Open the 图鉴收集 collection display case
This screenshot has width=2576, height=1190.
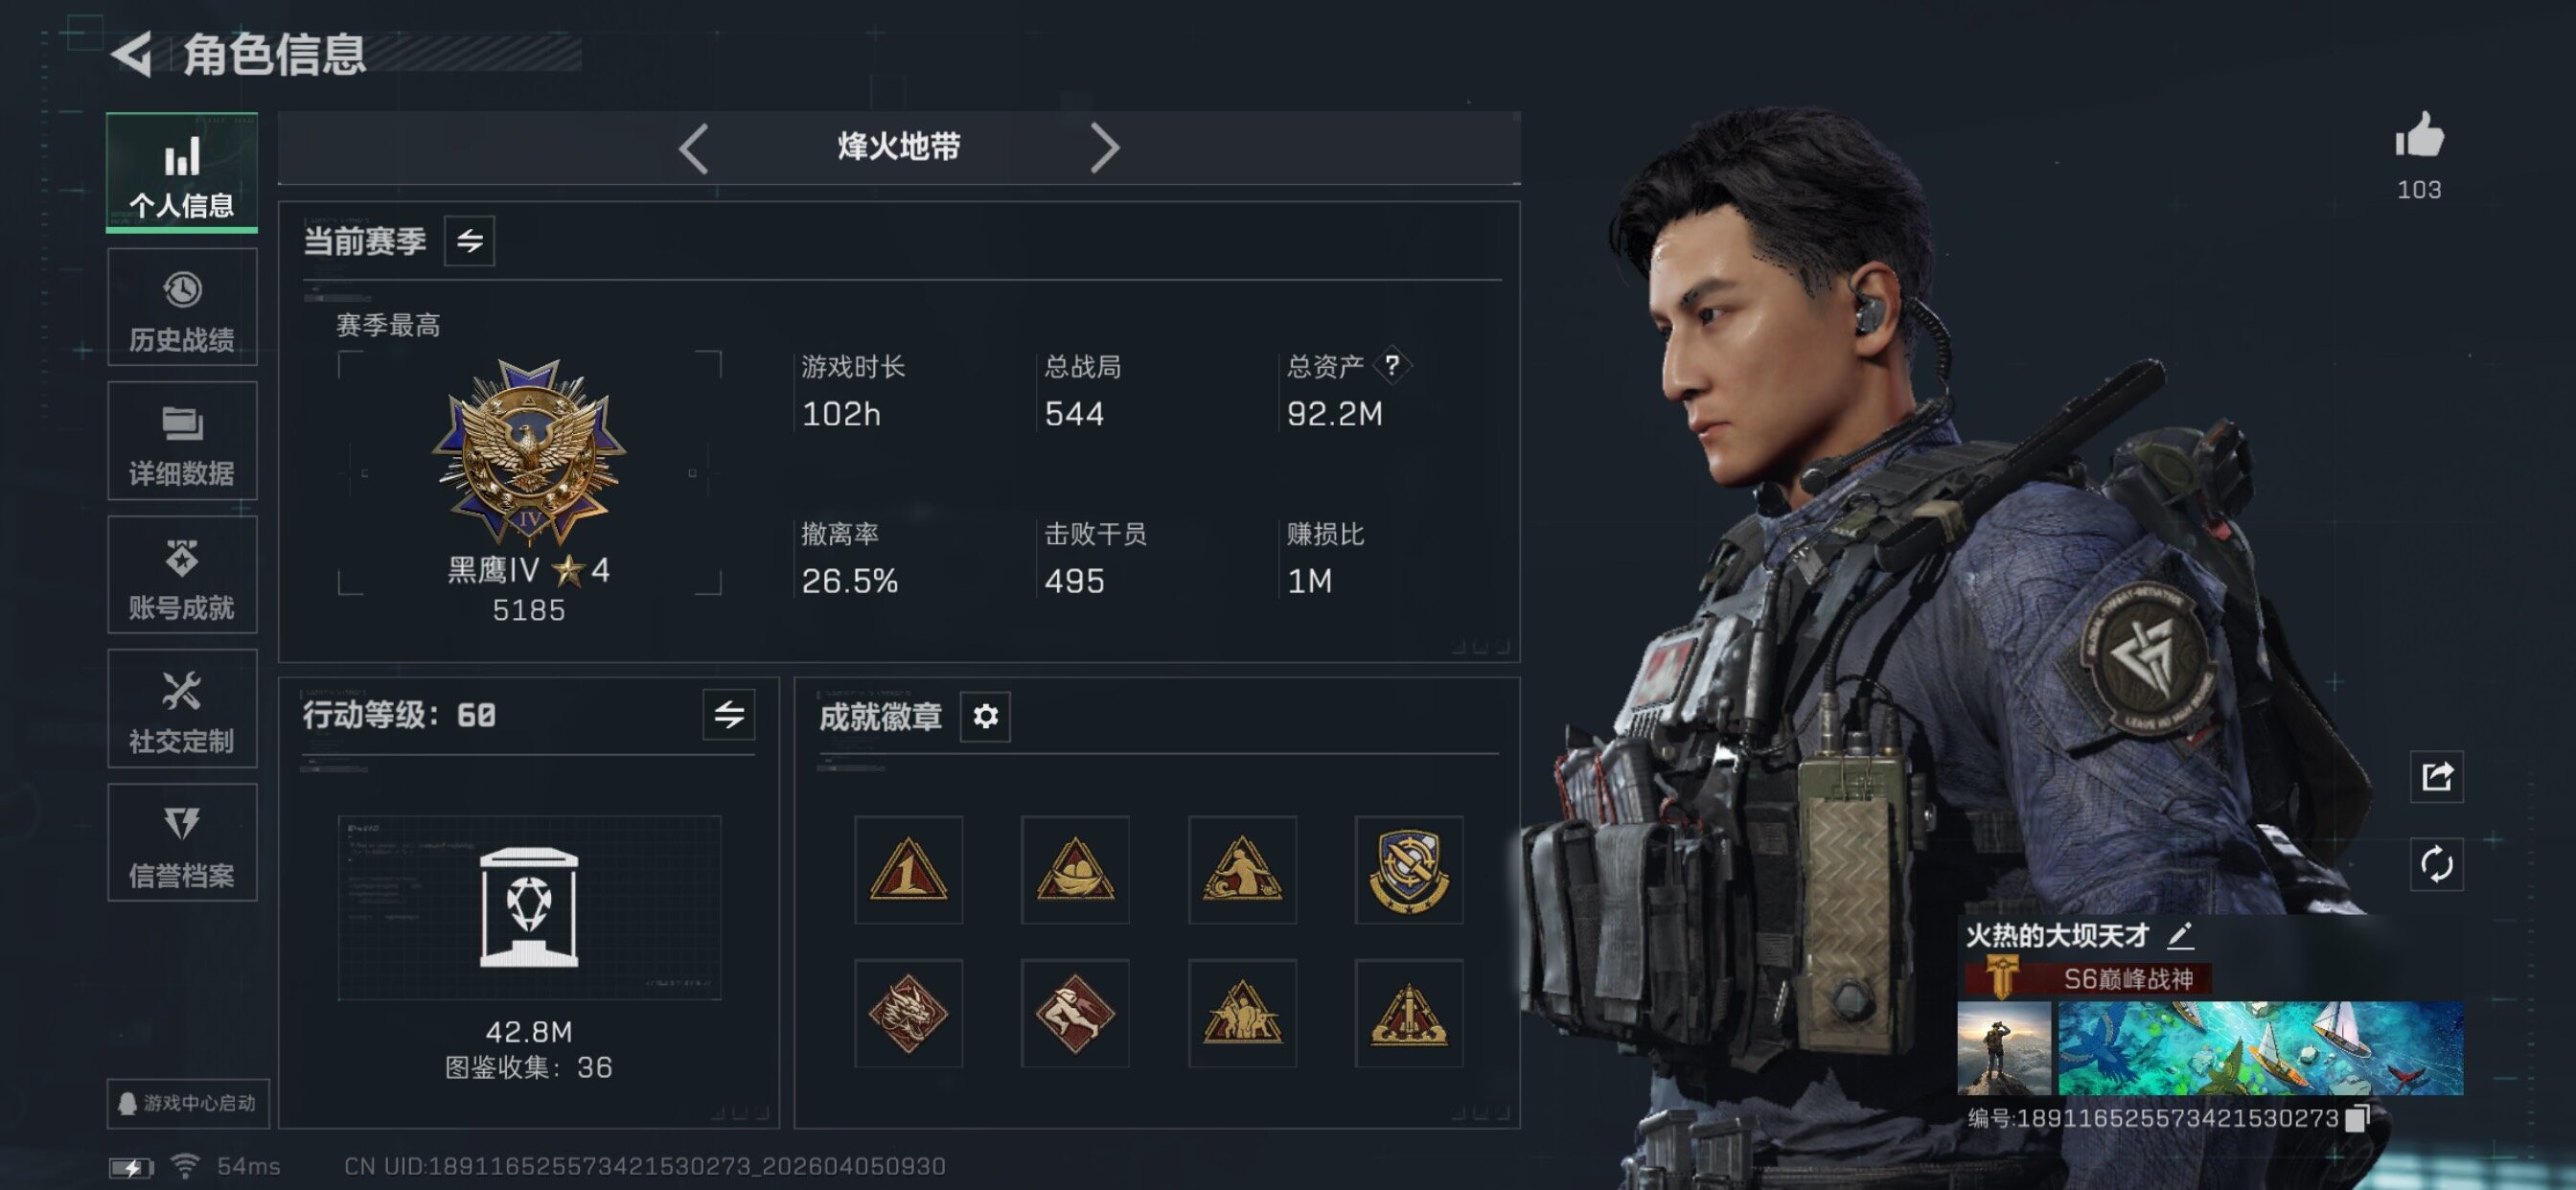pos(529,908)
